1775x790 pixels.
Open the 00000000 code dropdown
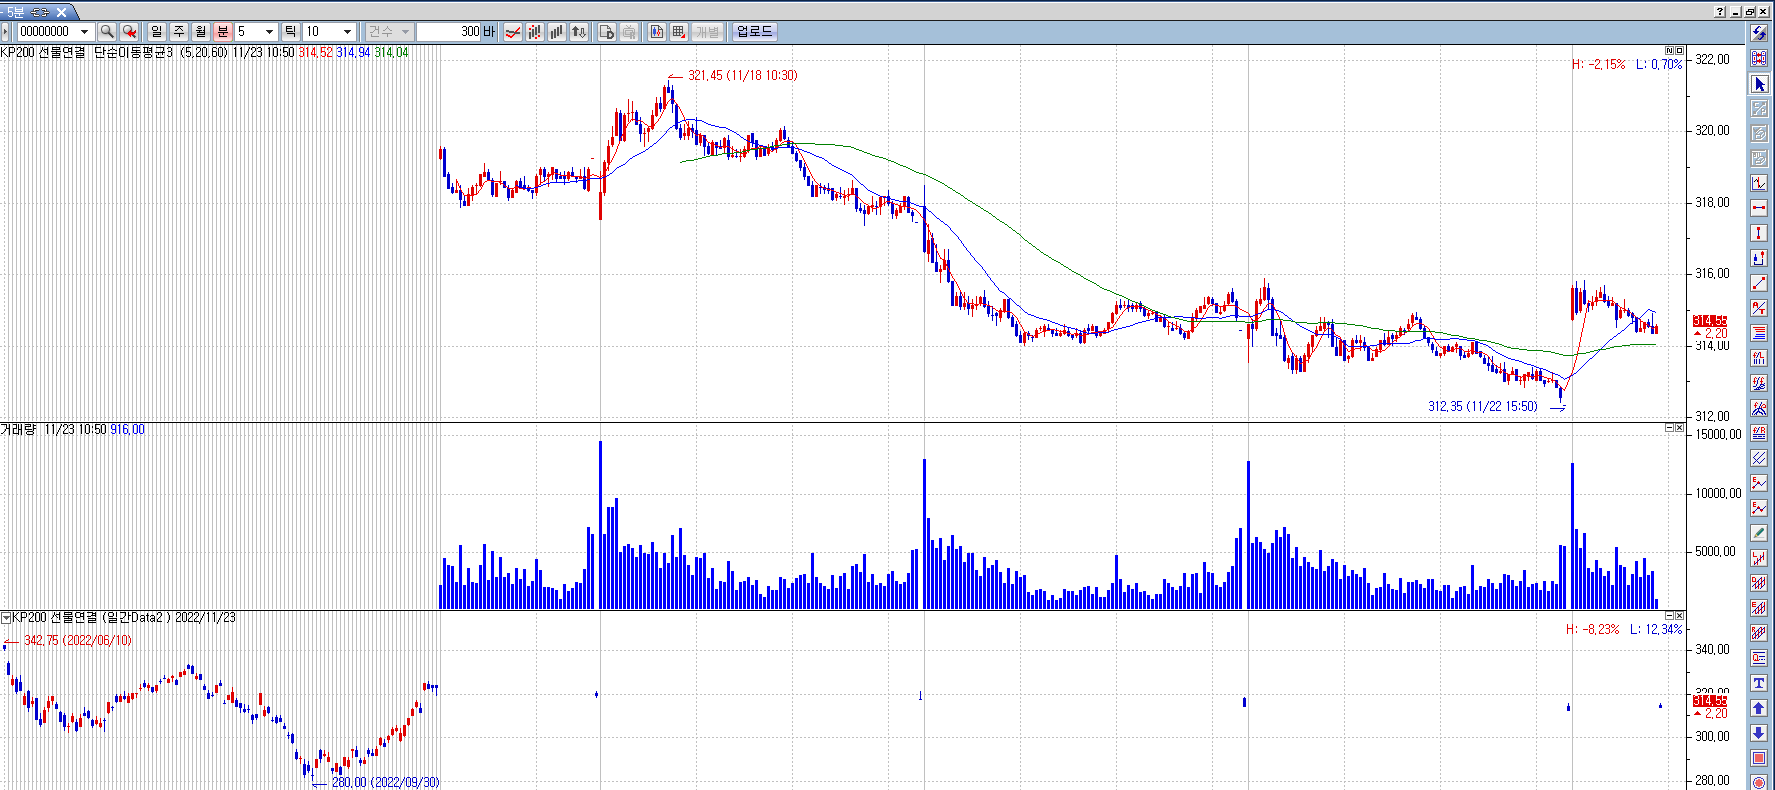tap(84, 32)
